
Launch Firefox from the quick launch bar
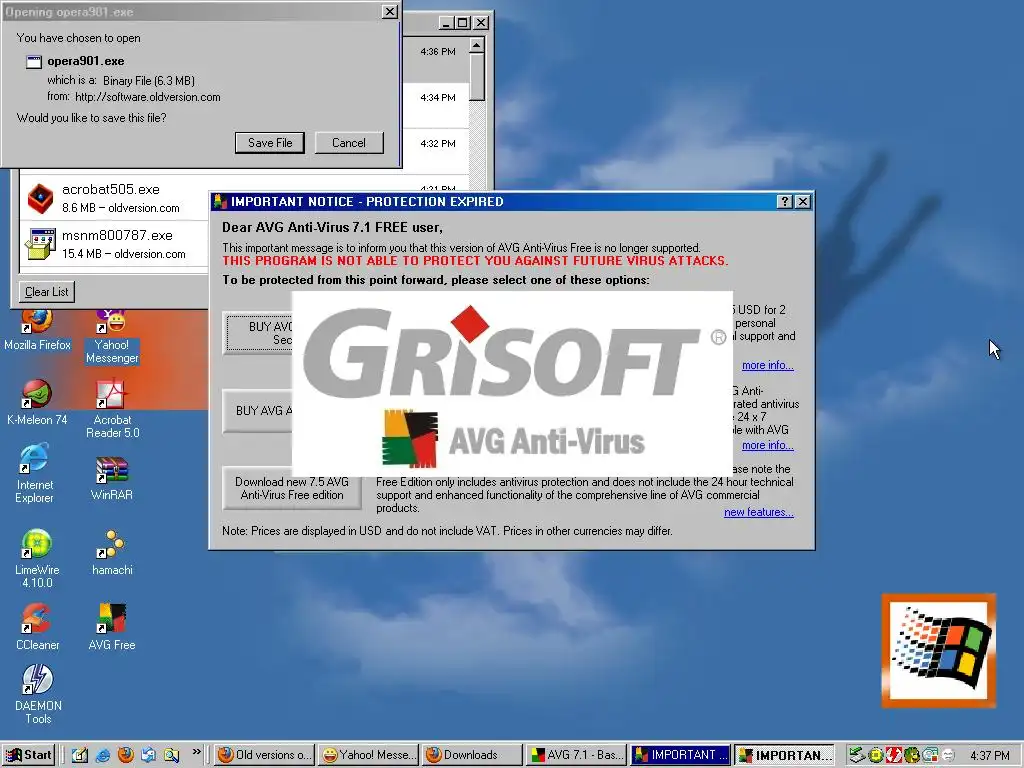point(125,755)
